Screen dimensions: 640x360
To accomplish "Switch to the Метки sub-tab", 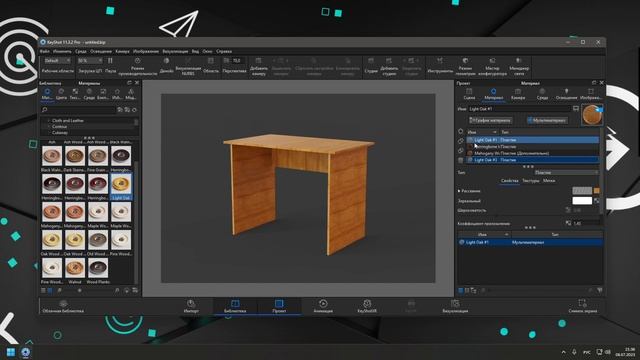I will point(549,181).
